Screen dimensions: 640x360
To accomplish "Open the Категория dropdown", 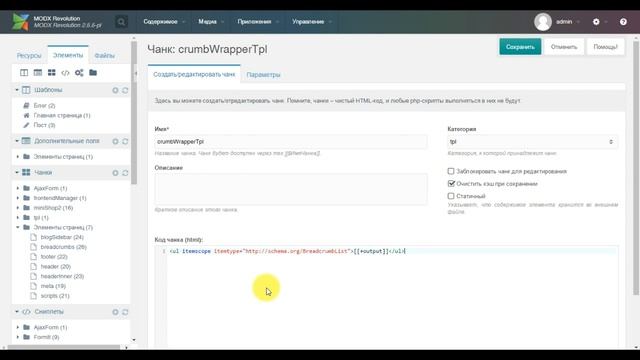I will (x=532, y=142).
